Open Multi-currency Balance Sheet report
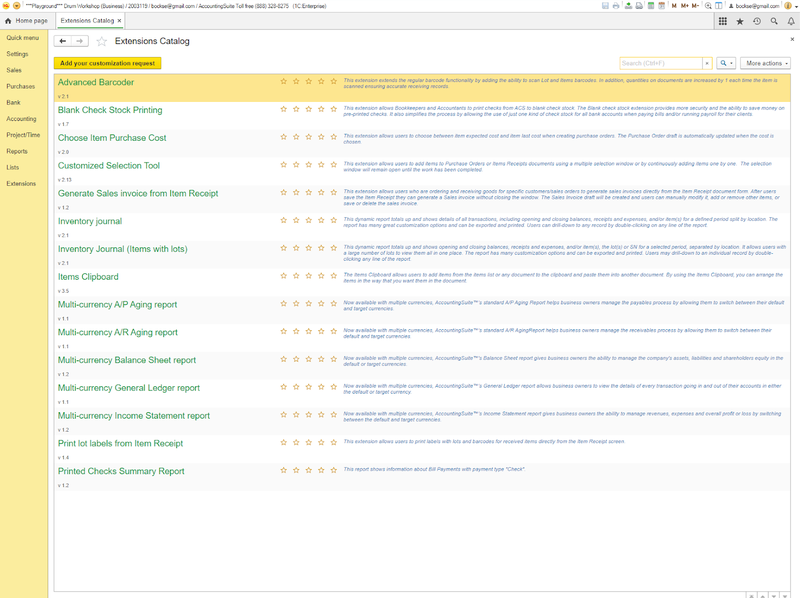Viewport: 800px width, 598px height. click(x=127, y=360)
